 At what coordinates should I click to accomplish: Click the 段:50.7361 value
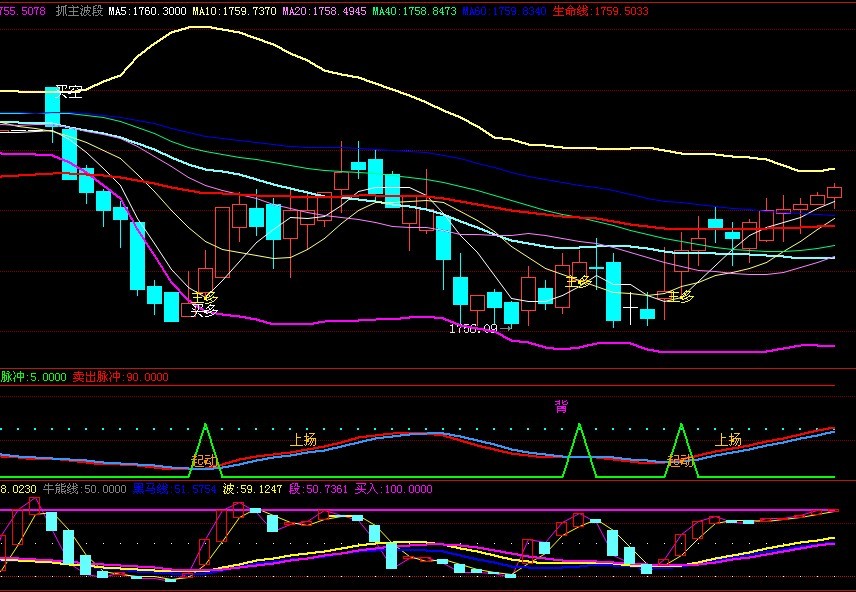click(x=318, y=489)
